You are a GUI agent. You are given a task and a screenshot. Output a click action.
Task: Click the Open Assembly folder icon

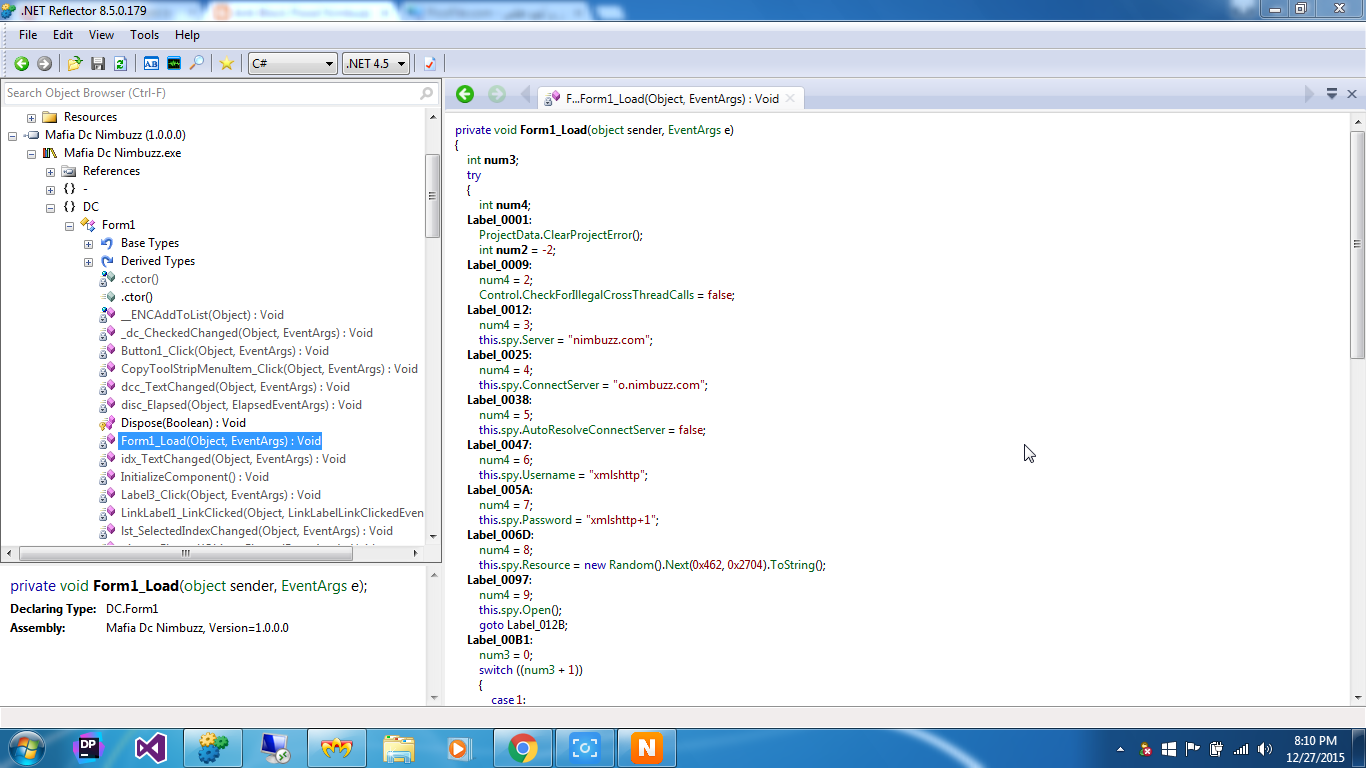(75, 63)
